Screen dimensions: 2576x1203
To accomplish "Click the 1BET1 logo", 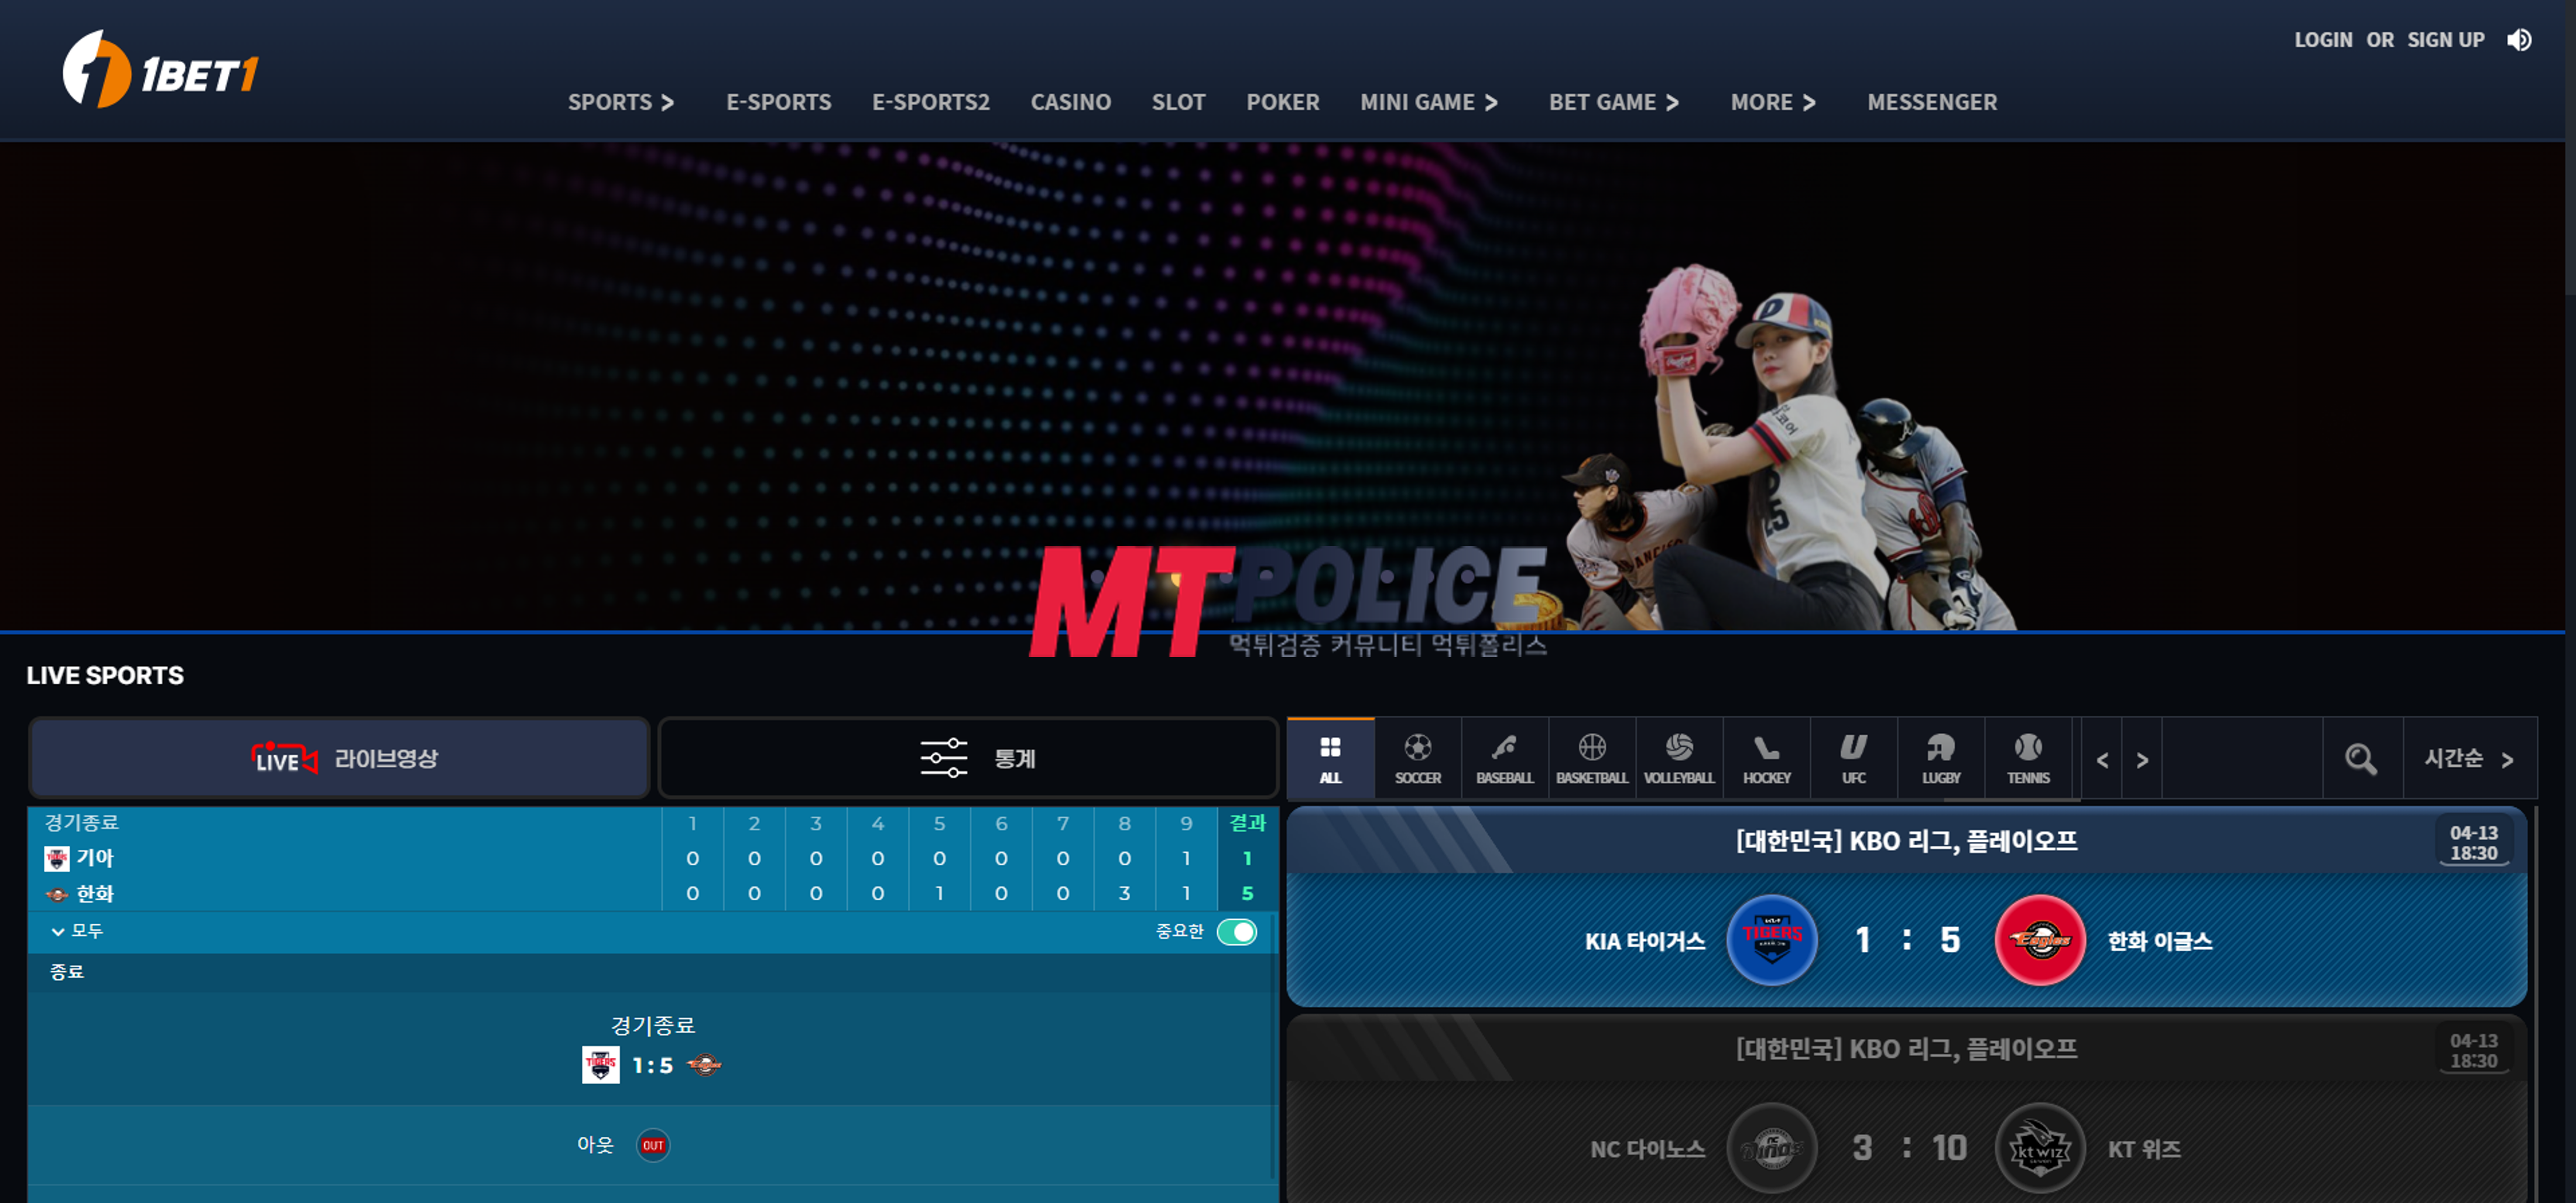I will 161,69.
